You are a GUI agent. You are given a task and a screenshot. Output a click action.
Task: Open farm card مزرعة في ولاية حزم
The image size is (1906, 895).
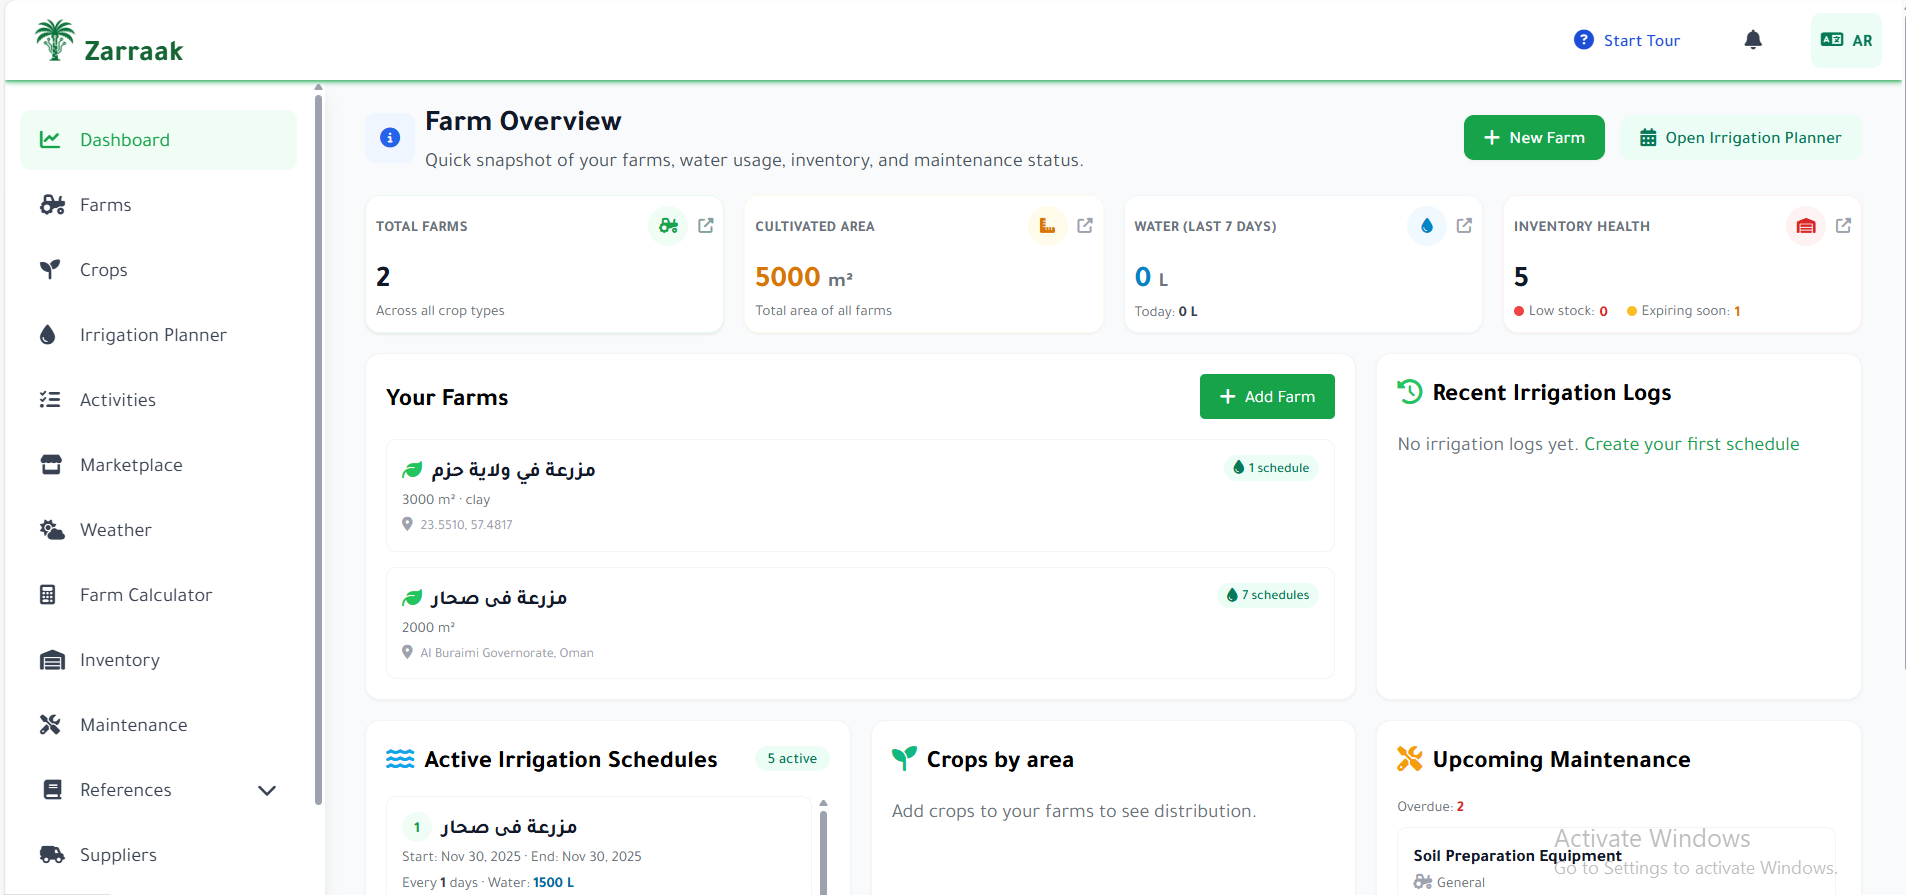click(x=860, y=495)
